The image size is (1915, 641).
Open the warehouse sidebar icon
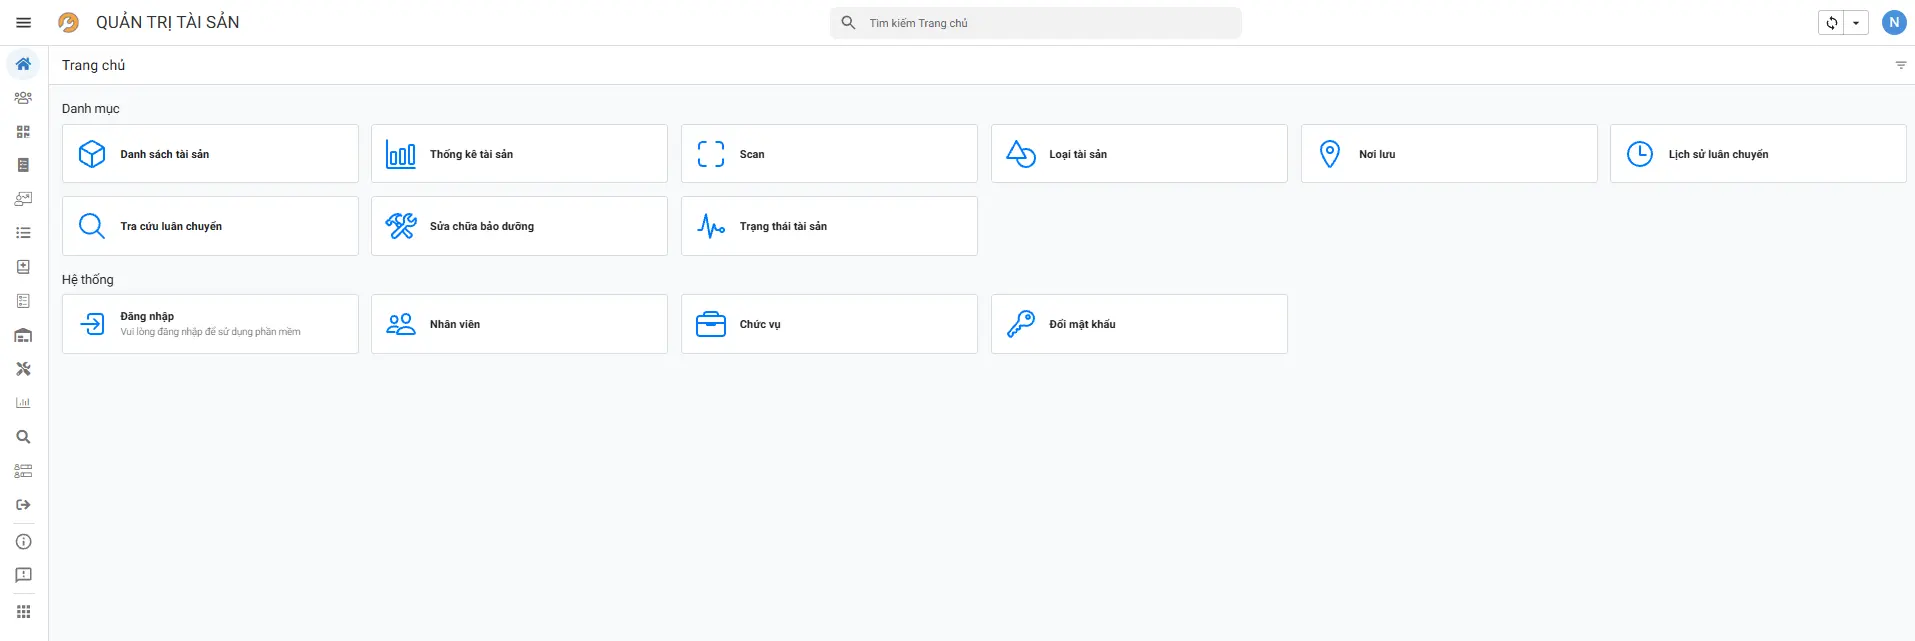[x=23, y=335]
